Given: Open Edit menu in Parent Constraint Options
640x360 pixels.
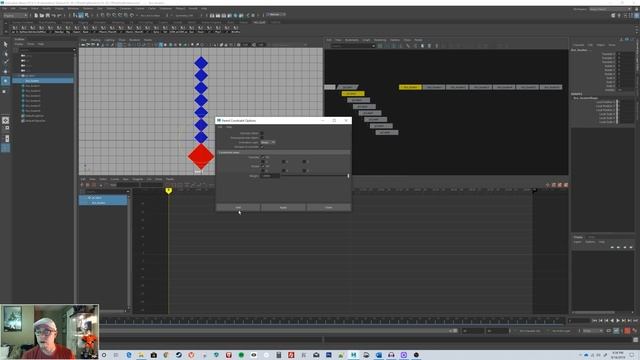Looking at the screenshot, I should point(220,127).
